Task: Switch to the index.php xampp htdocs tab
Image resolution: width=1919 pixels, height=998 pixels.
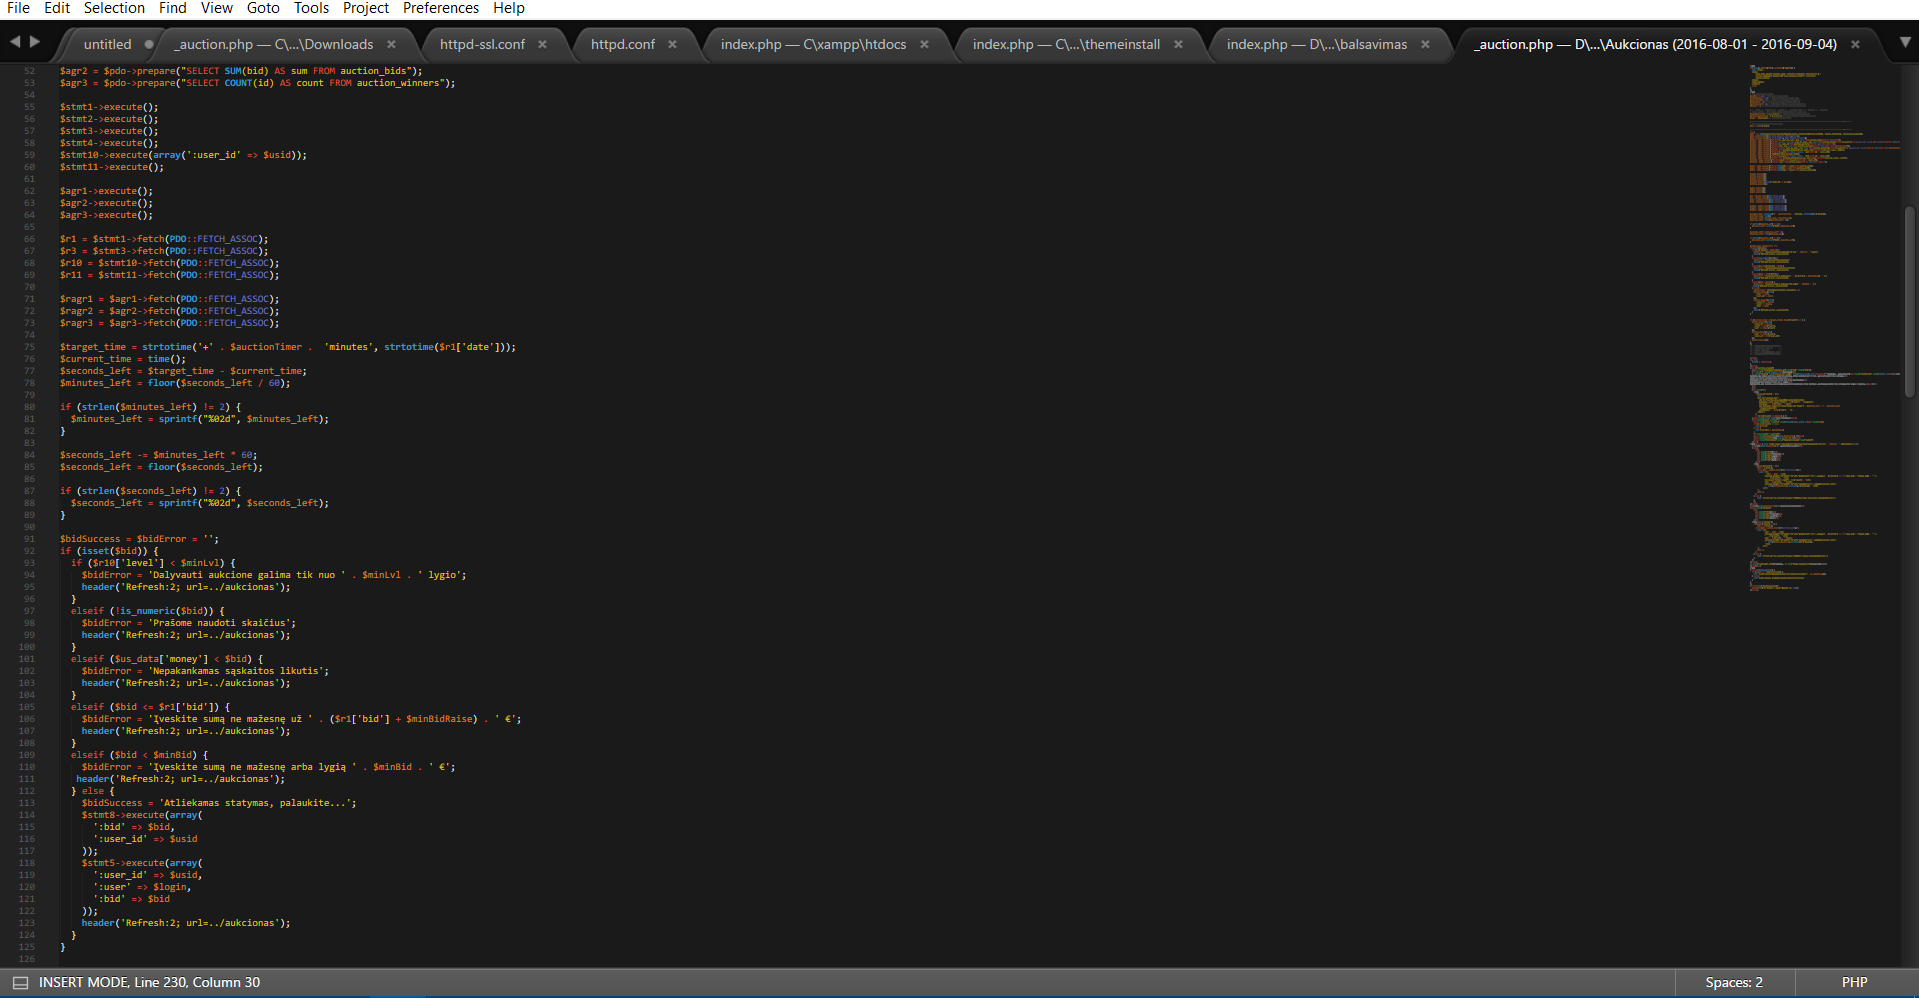Action: tap(813, 45)
